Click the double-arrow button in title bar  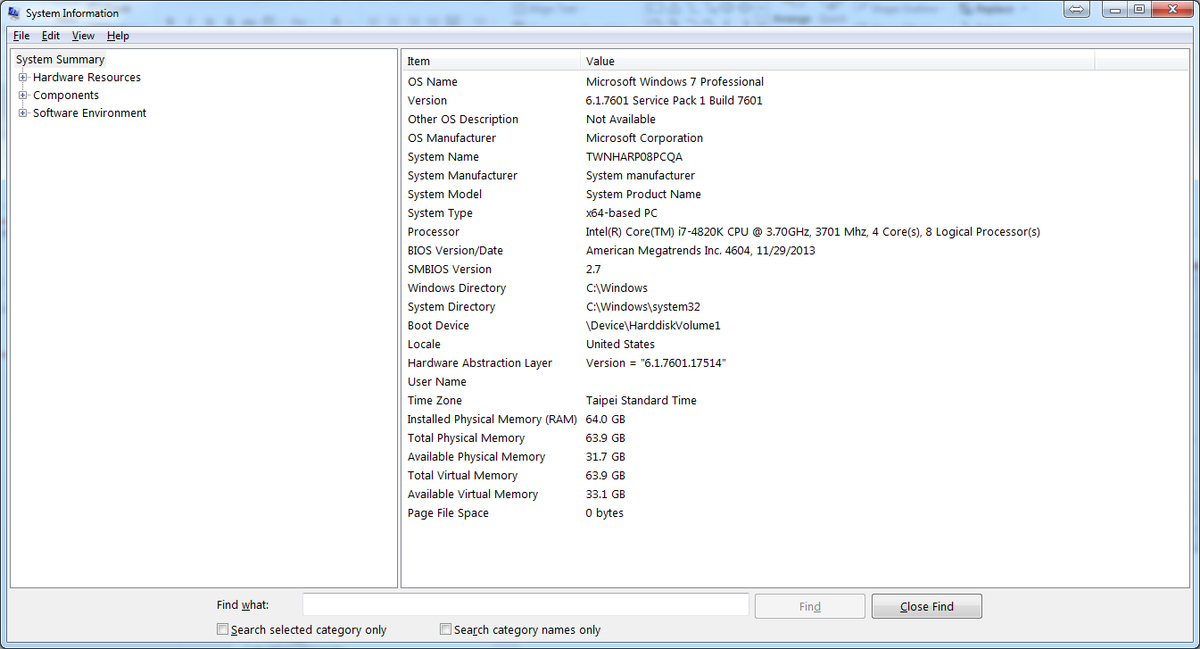(x=1078, y=9)
